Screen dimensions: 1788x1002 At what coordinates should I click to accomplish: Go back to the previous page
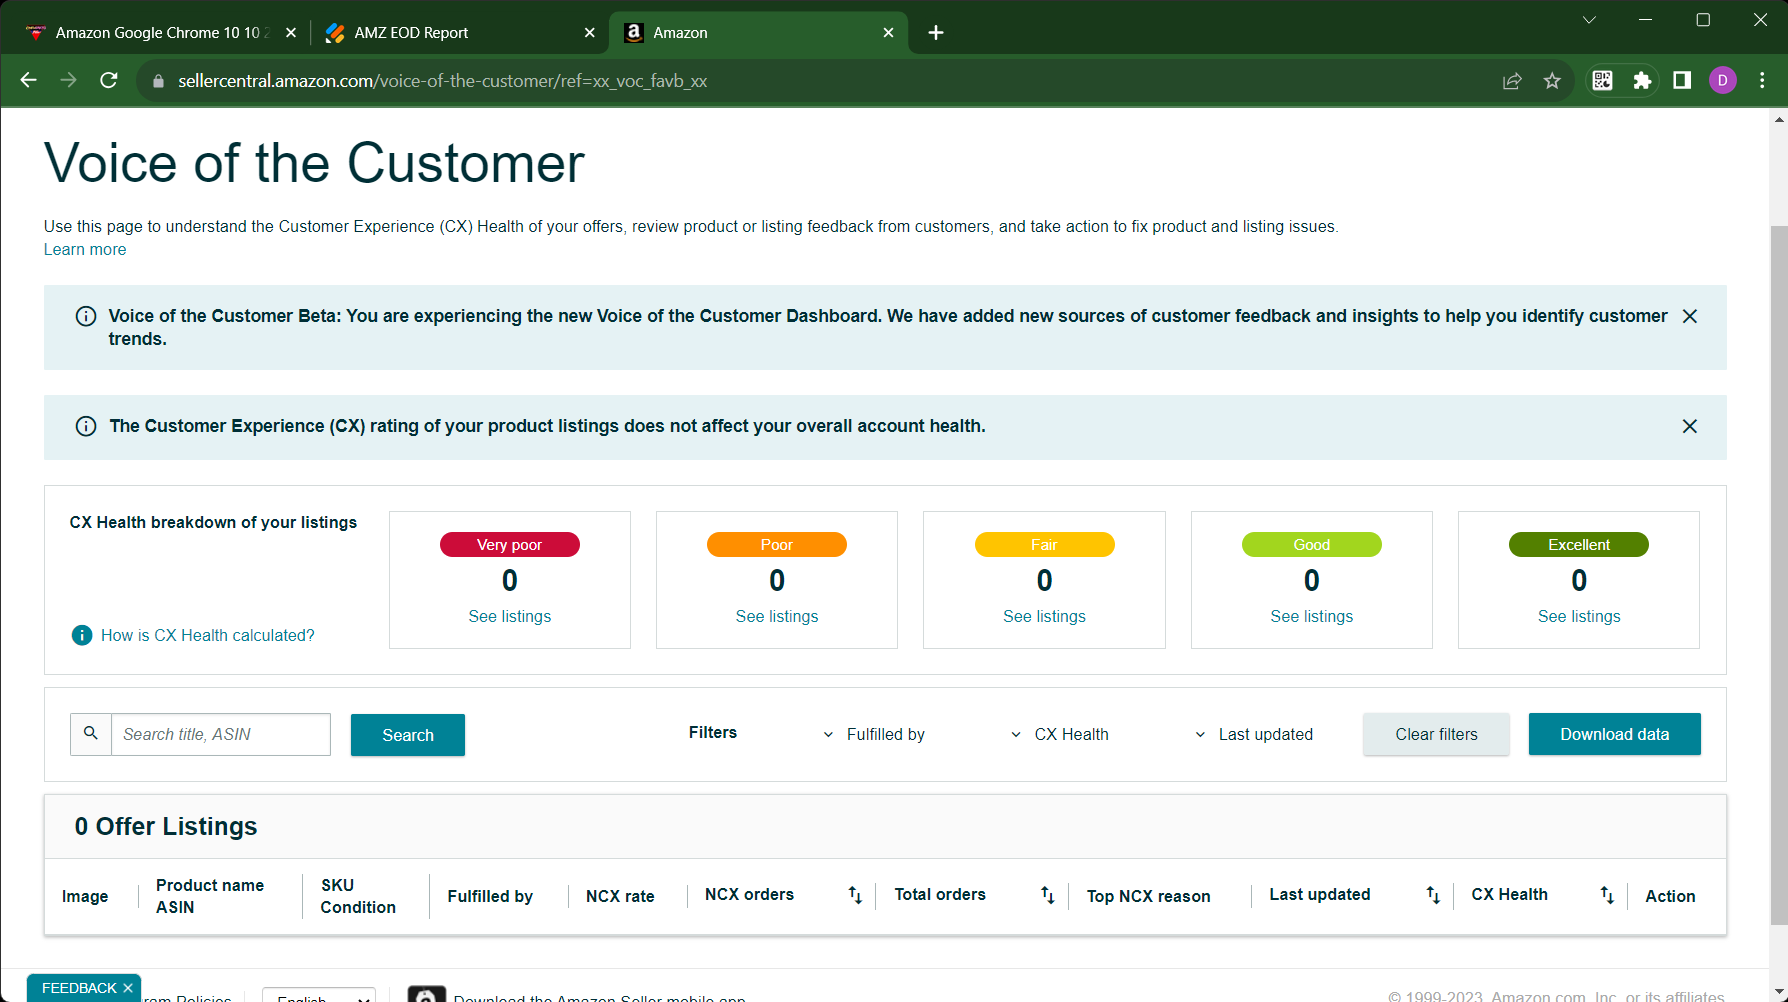29,80
